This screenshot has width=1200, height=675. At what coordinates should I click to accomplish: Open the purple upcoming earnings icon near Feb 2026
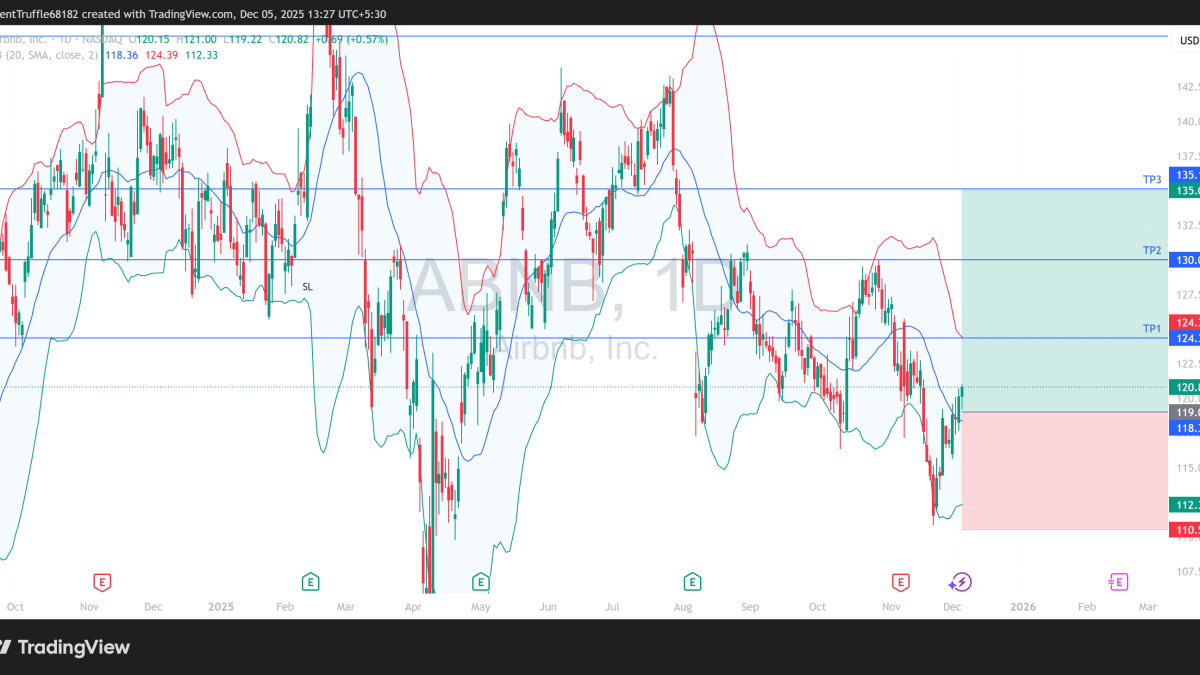point(1117,581)
